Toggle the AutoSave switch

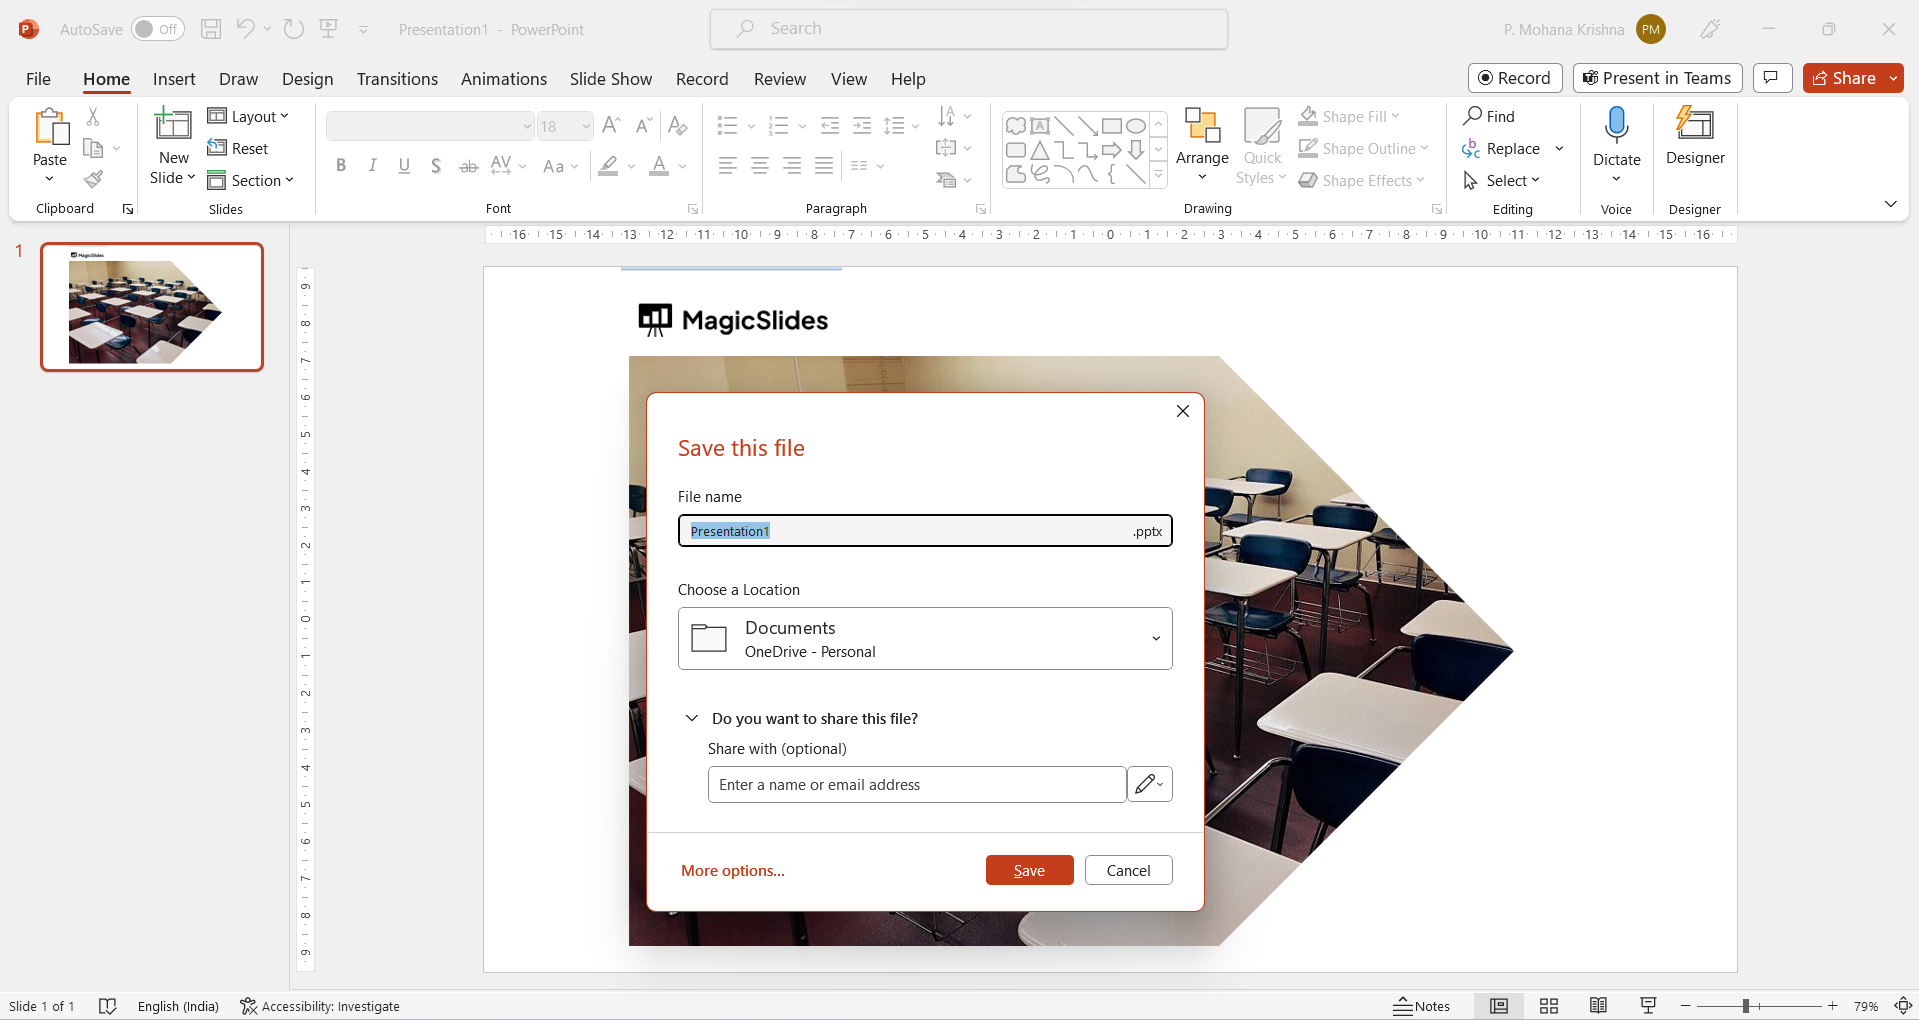[x=157, y=29]
